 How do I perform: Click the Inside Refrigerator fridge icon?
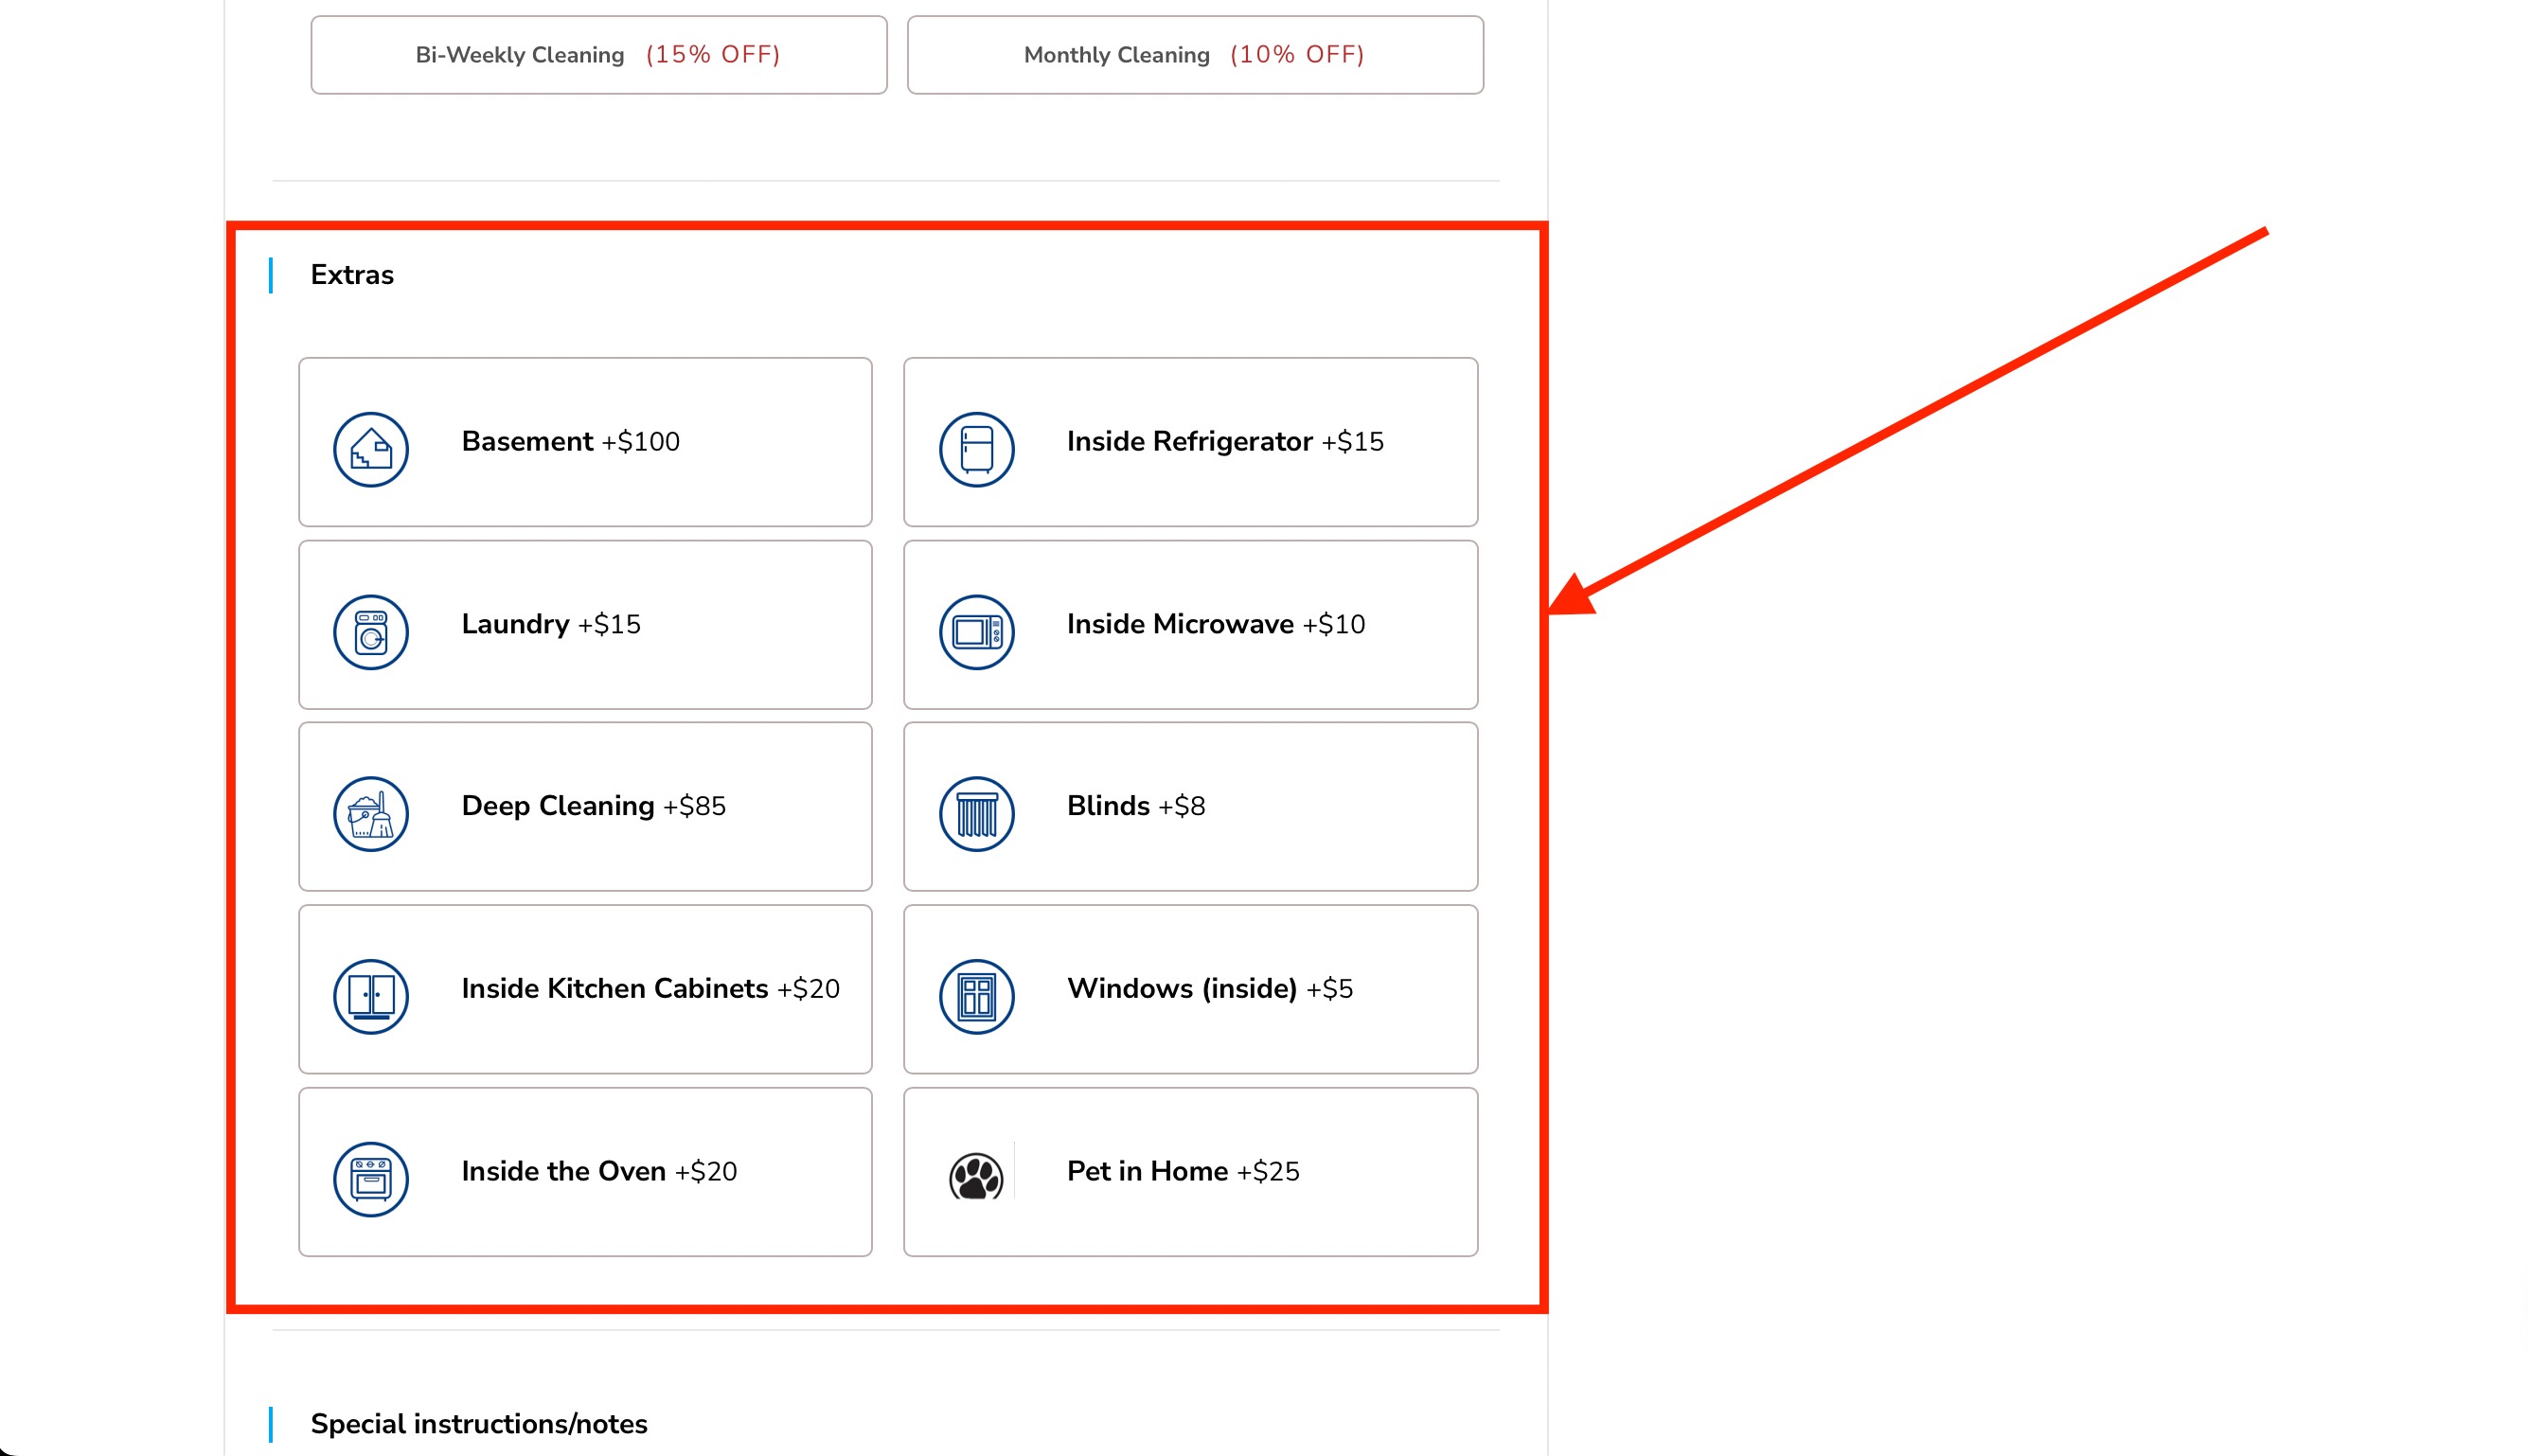pos(976,450)
